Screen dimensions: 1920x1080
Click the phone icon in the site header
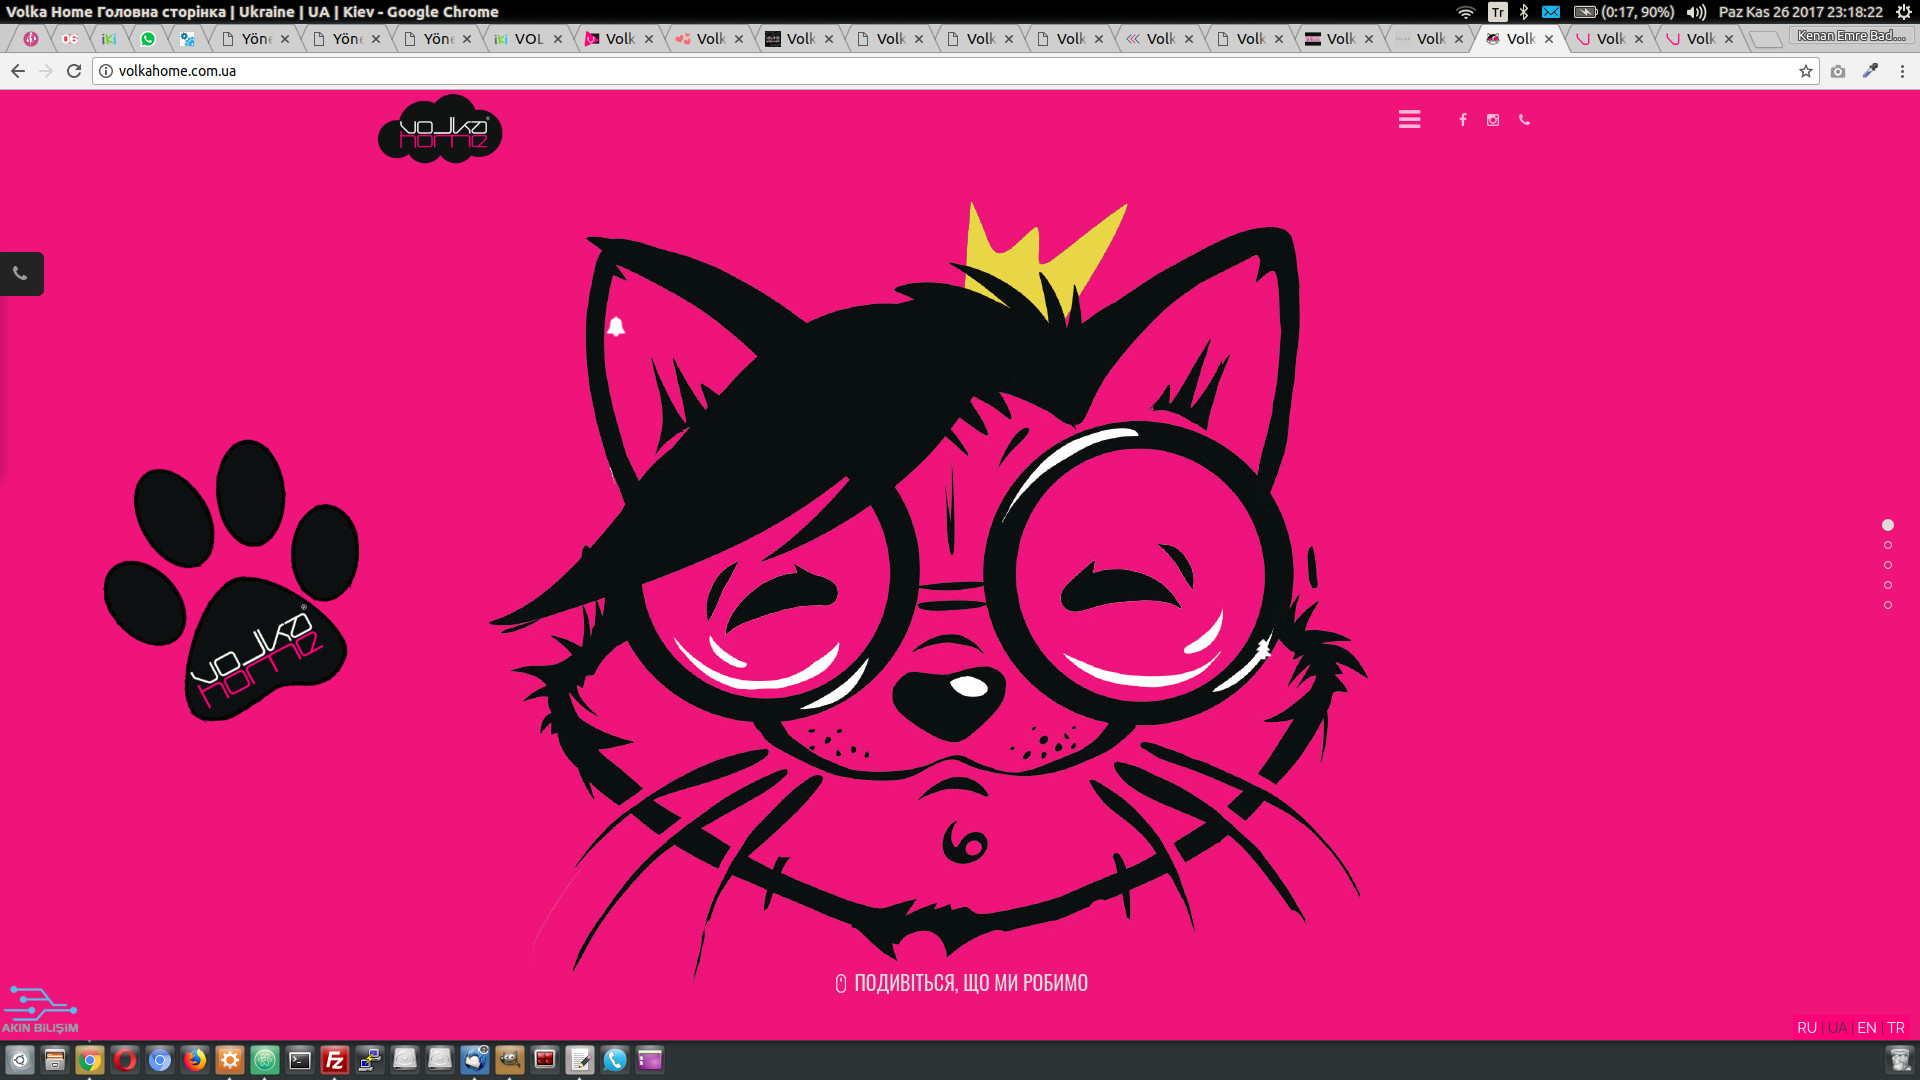(1524, 120)
